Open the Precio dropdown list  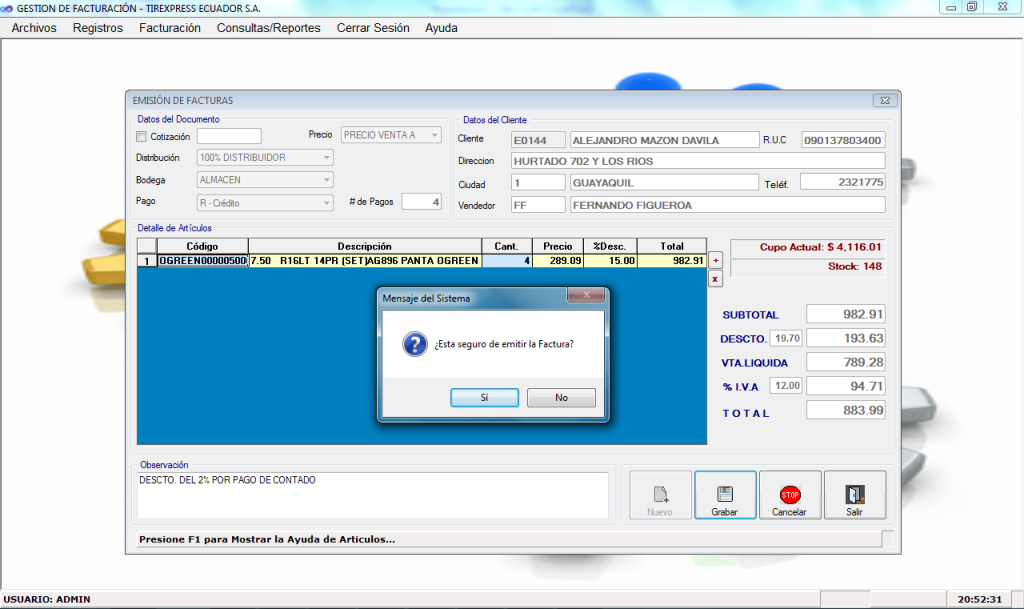[x=434, y=135]
